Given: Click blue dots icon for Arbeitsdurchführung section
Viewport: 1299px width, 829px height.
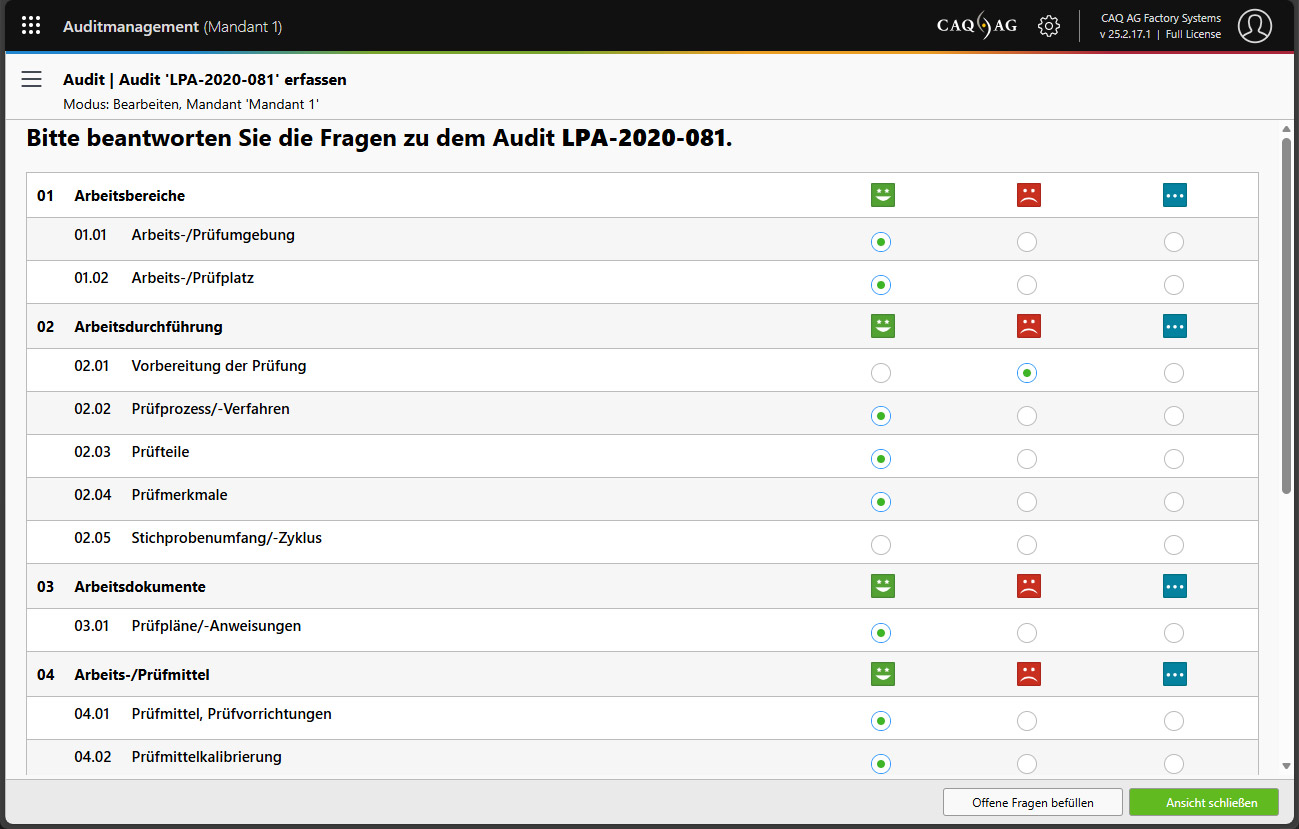Looking at the screenshot, I should click(1174, 326).
